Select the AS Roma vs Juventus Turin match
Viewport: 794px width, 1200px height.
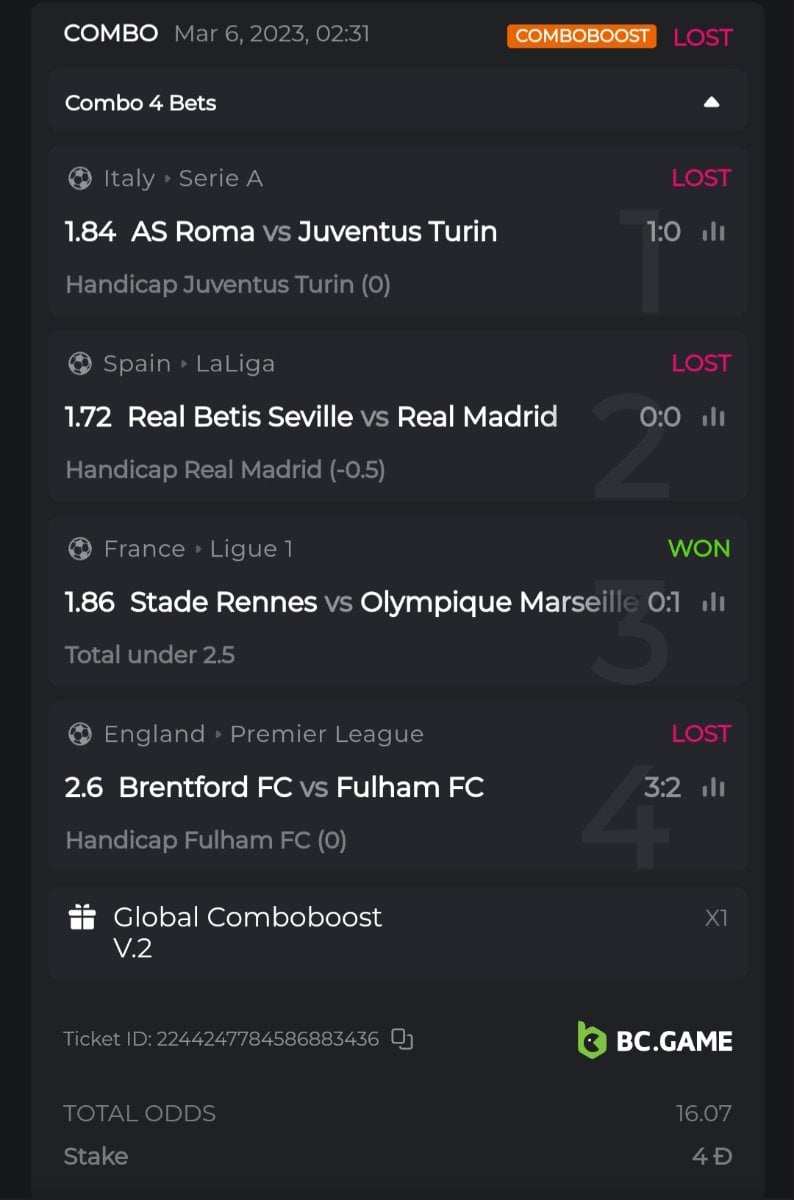click(314, 232)
